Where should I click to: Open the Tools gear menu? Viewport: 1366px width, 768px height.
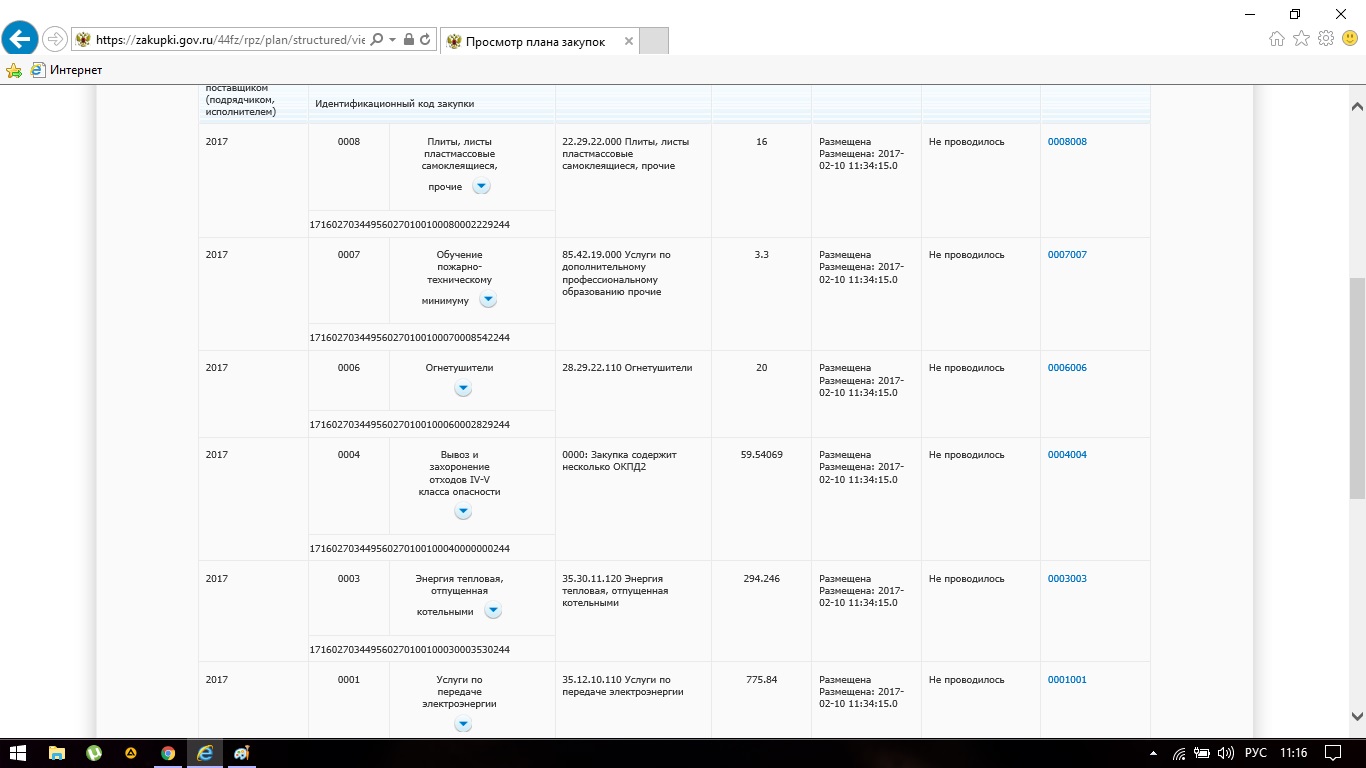[x=1326, y=39]
